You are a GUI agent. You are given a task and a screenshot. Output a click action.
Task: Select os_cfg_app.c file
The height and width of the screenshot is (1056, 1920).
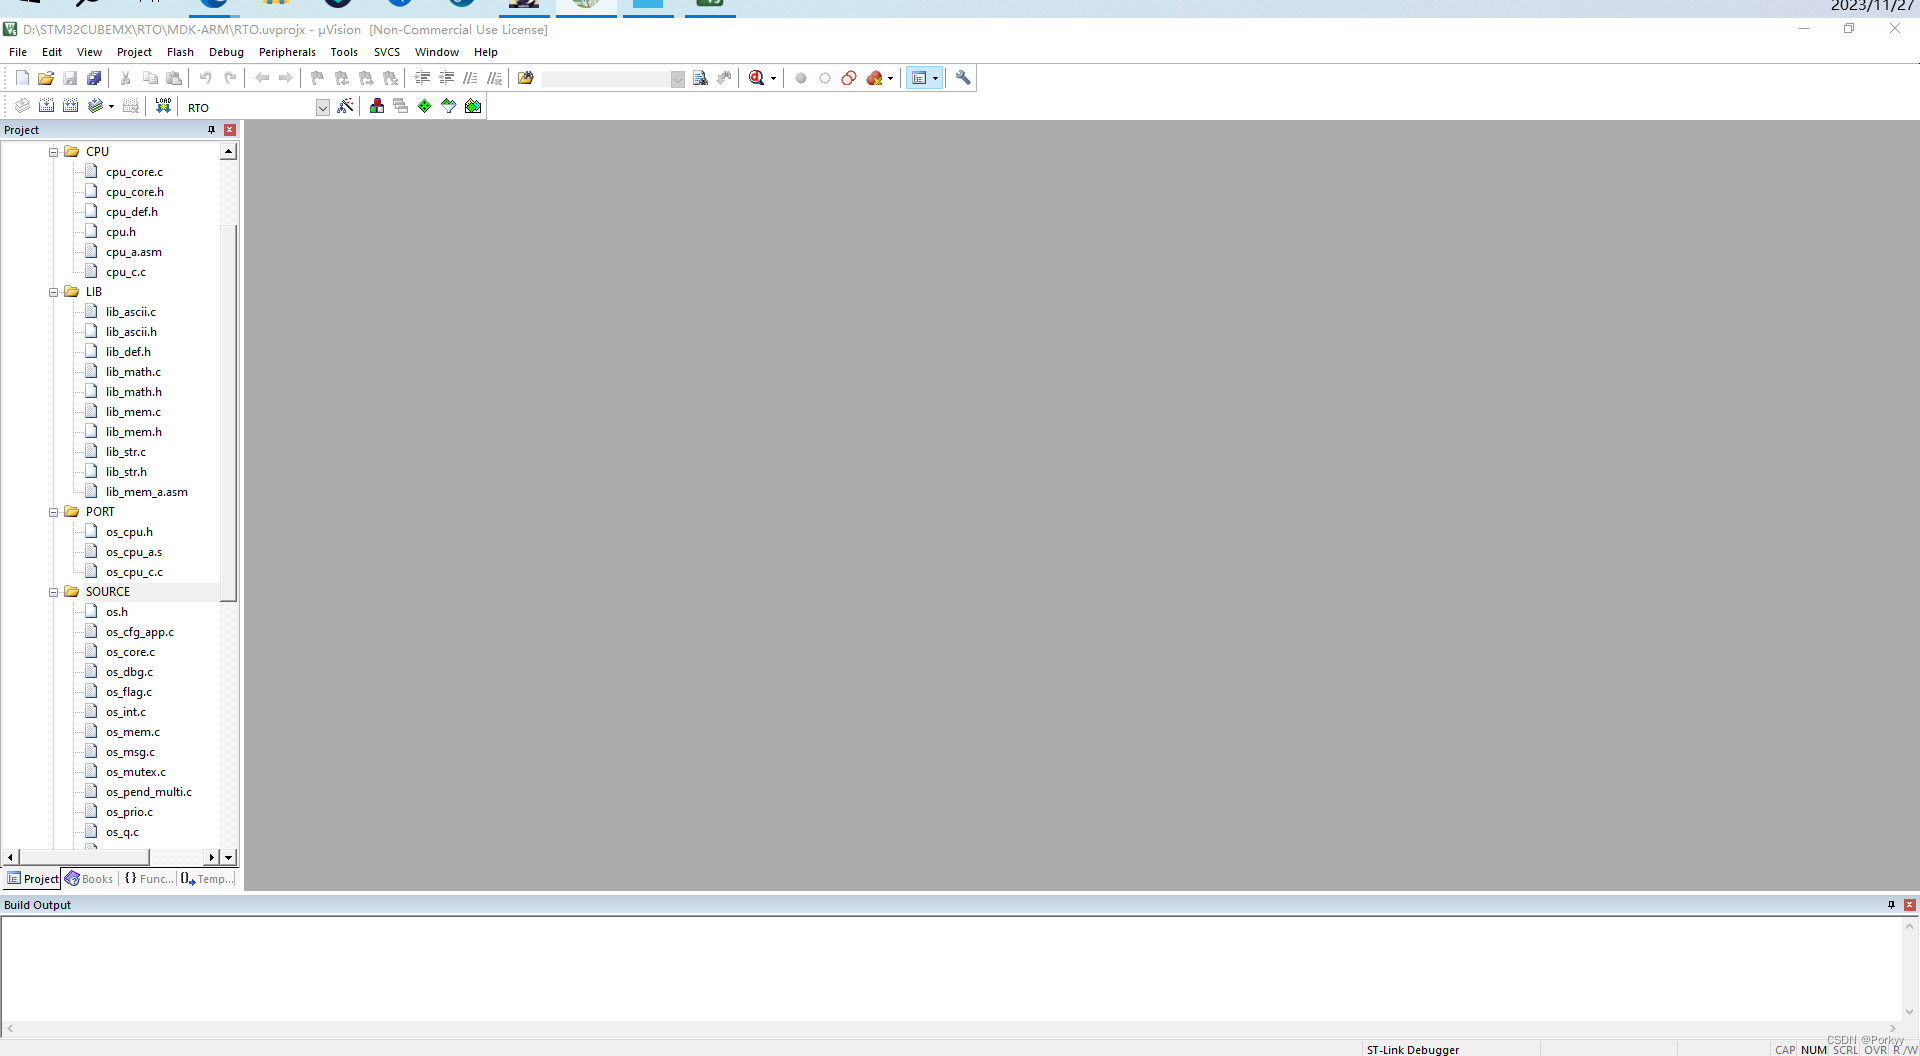[140, 632]
